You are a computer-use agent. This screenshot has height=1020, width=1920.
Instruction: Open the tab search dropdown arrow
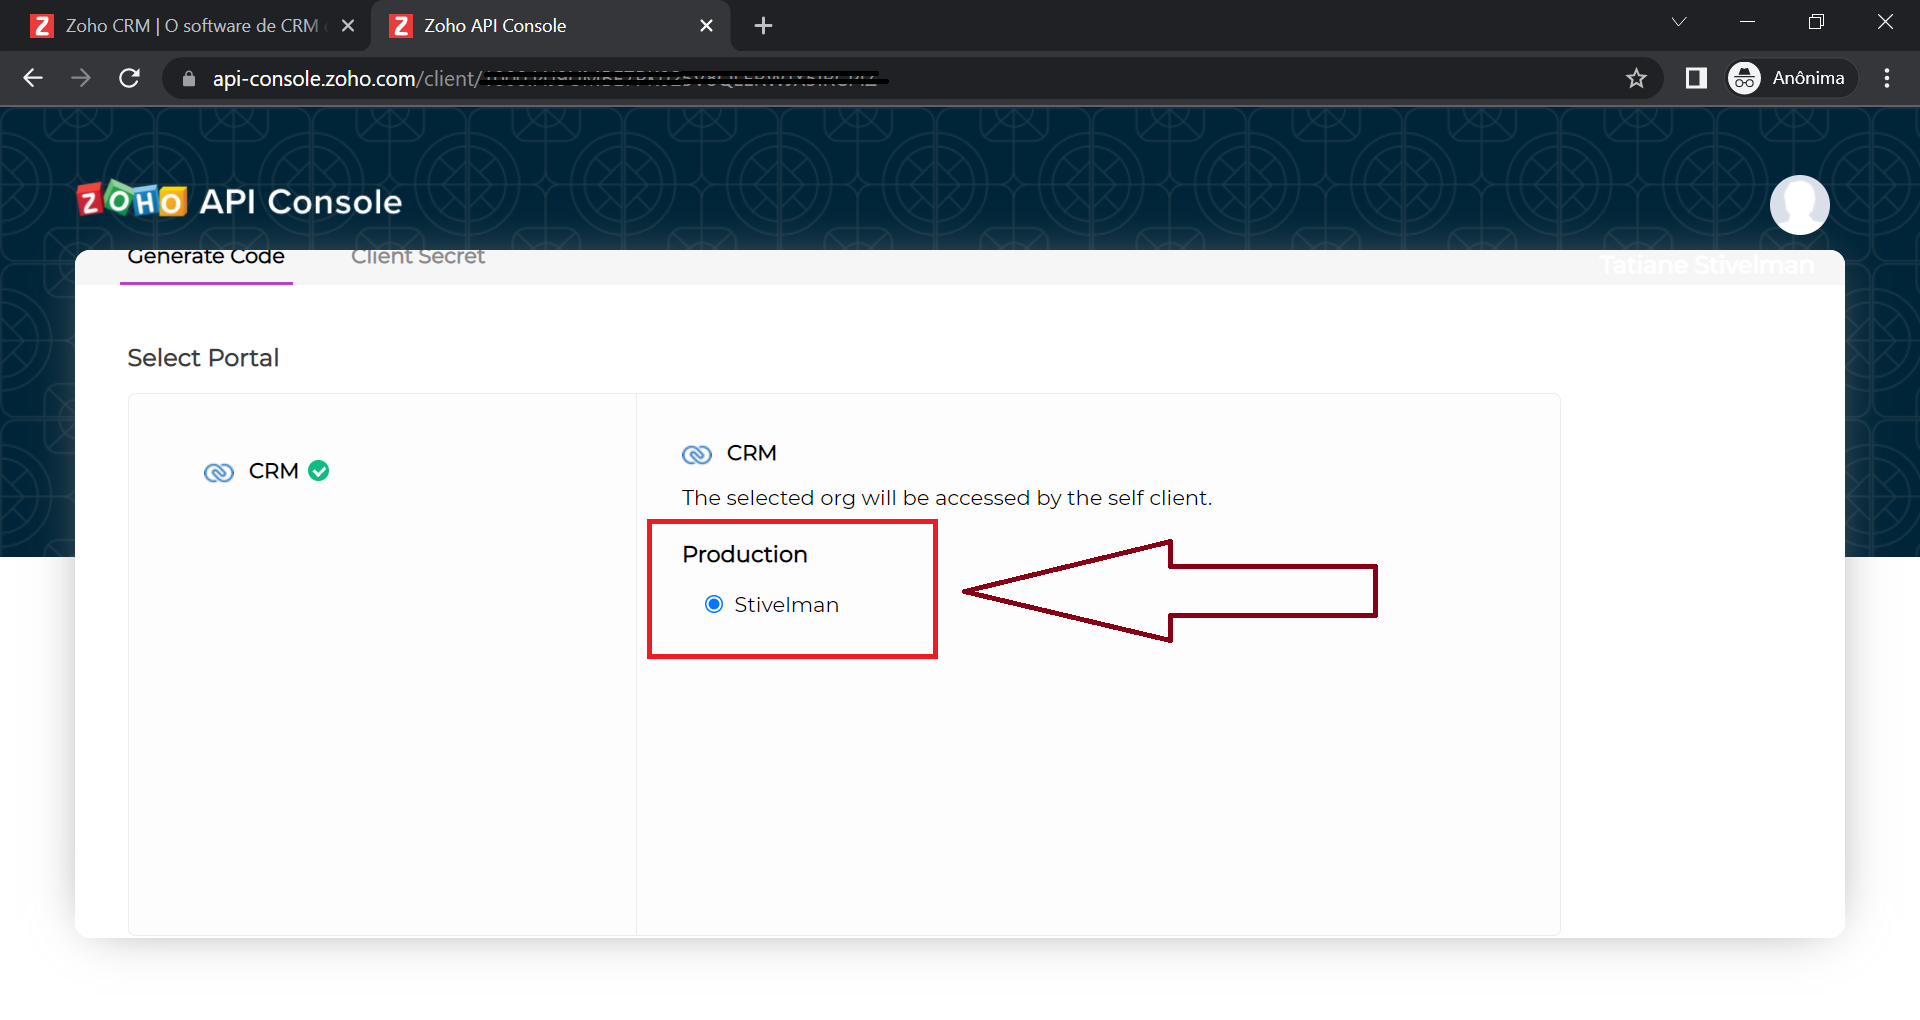[x=1679, y=22]
